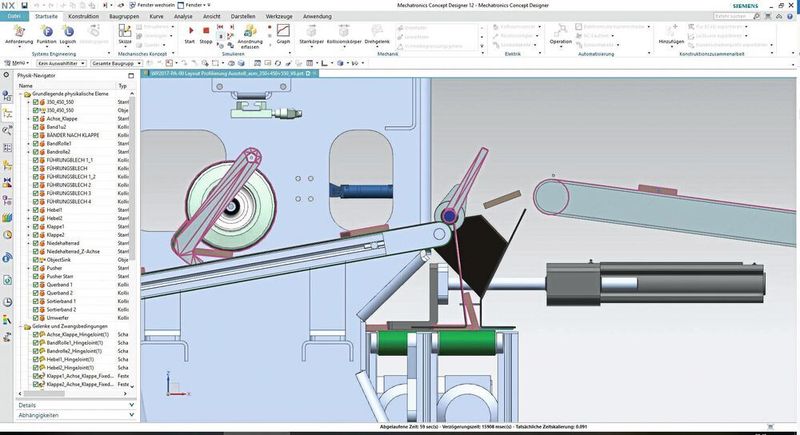Screen dimensions: 800x435
Task: Click the Typ column header
Action: tap(123, 86)
